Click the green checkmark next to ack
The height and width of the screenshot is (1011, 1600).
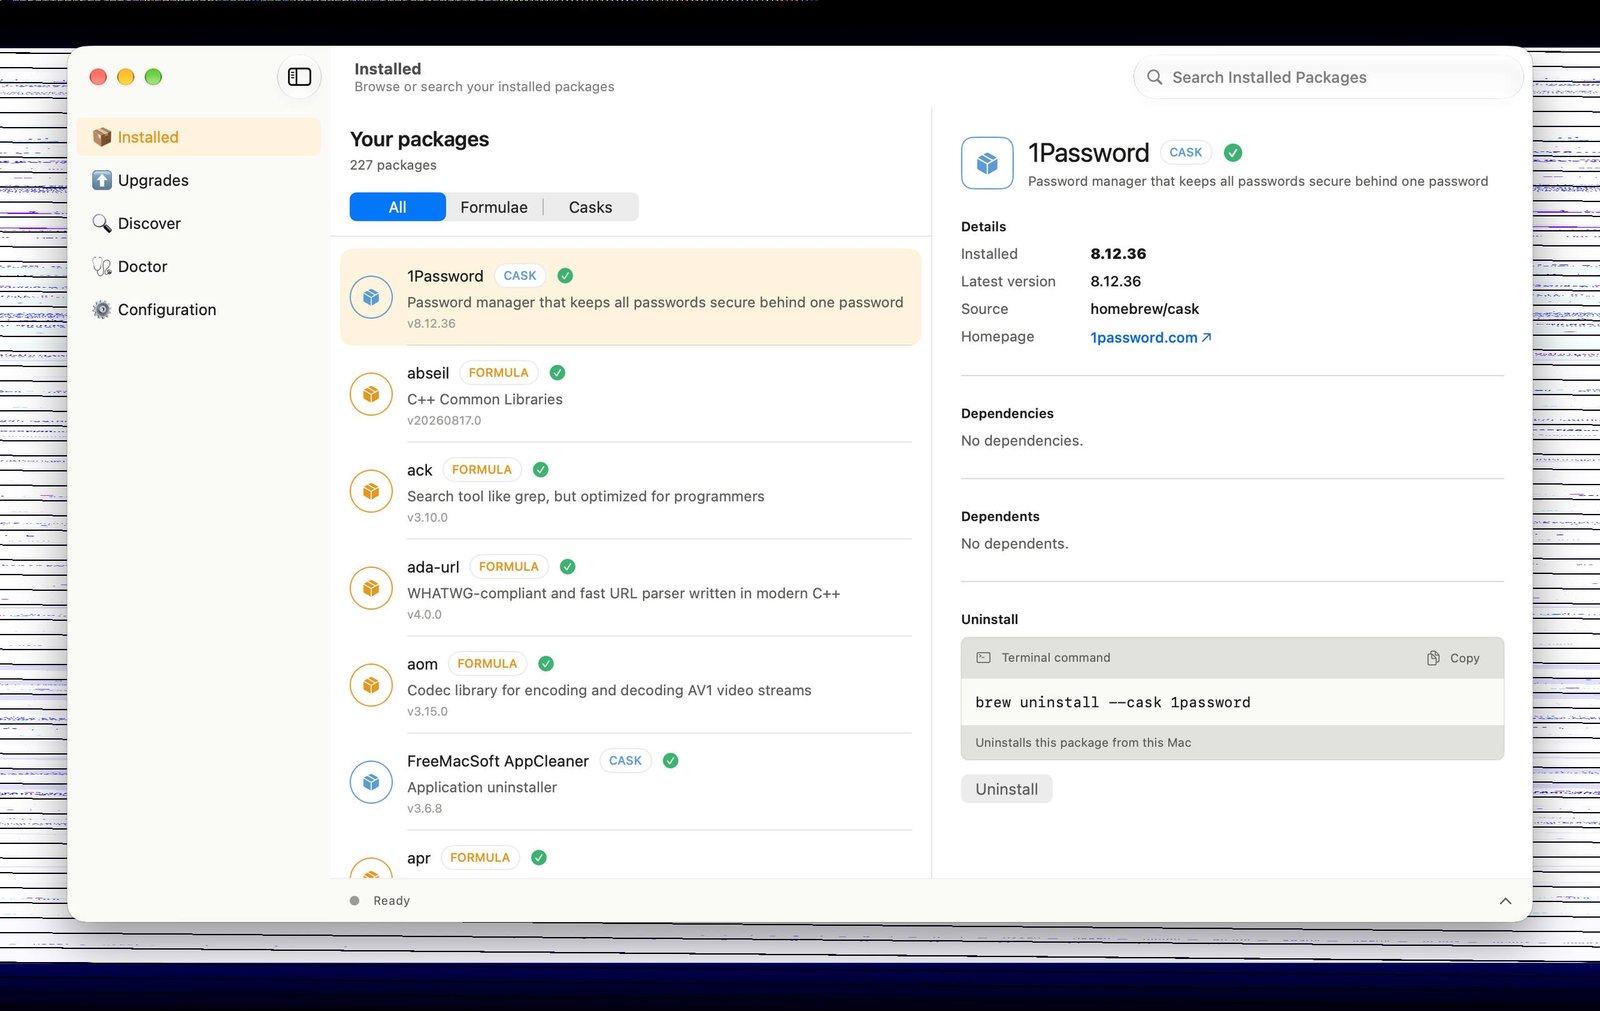pos(541,470)
